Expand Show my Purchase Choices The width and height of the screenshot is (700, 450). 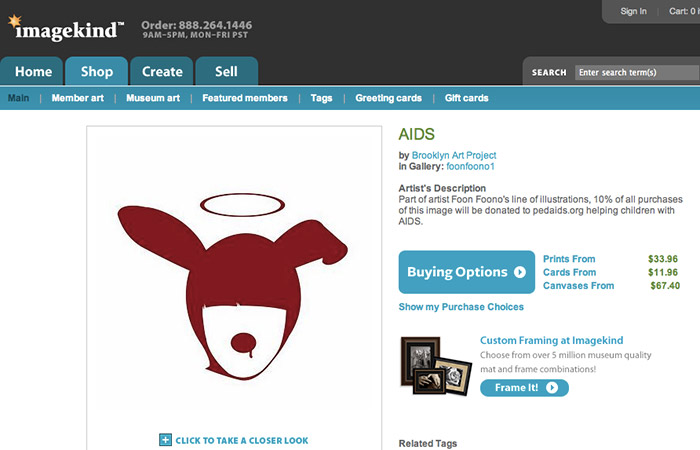(x=461, y=307)
